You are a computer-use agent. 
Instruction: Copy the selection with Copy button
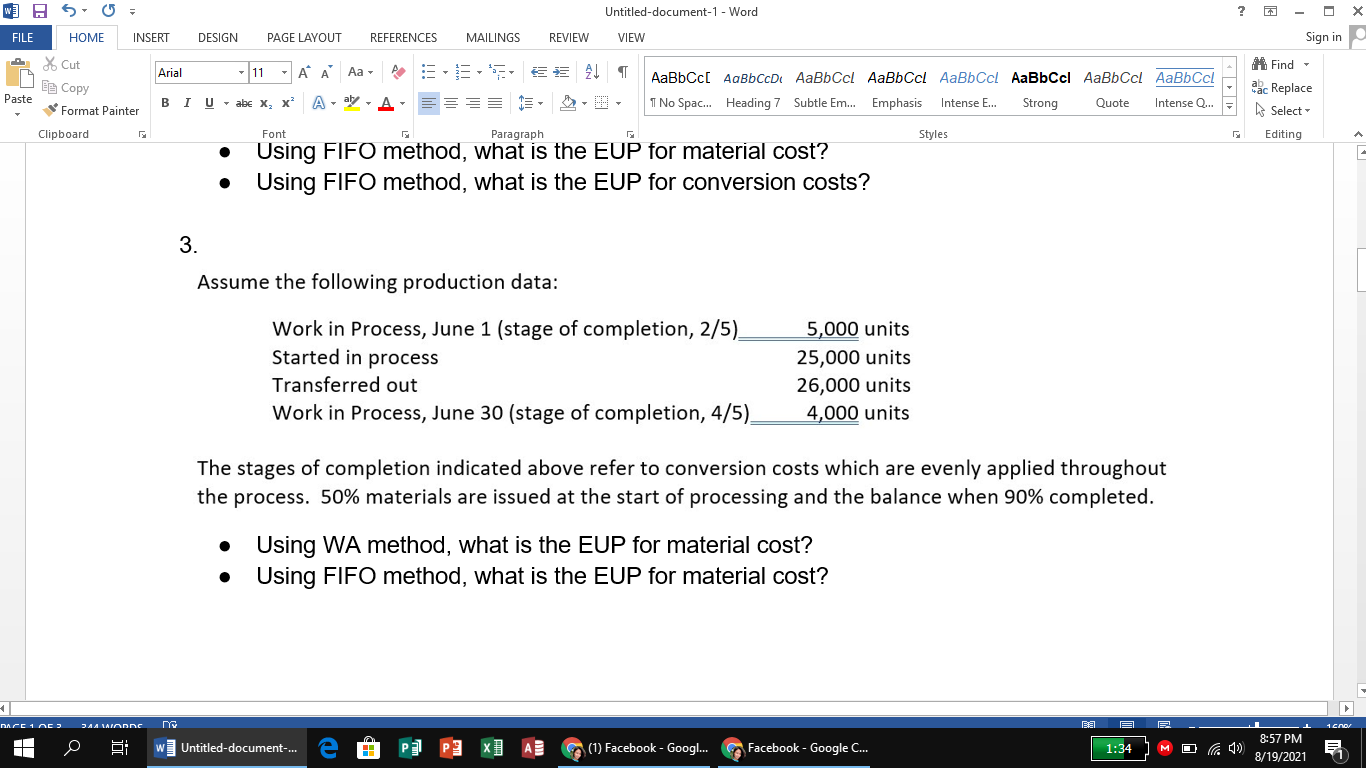66,88
